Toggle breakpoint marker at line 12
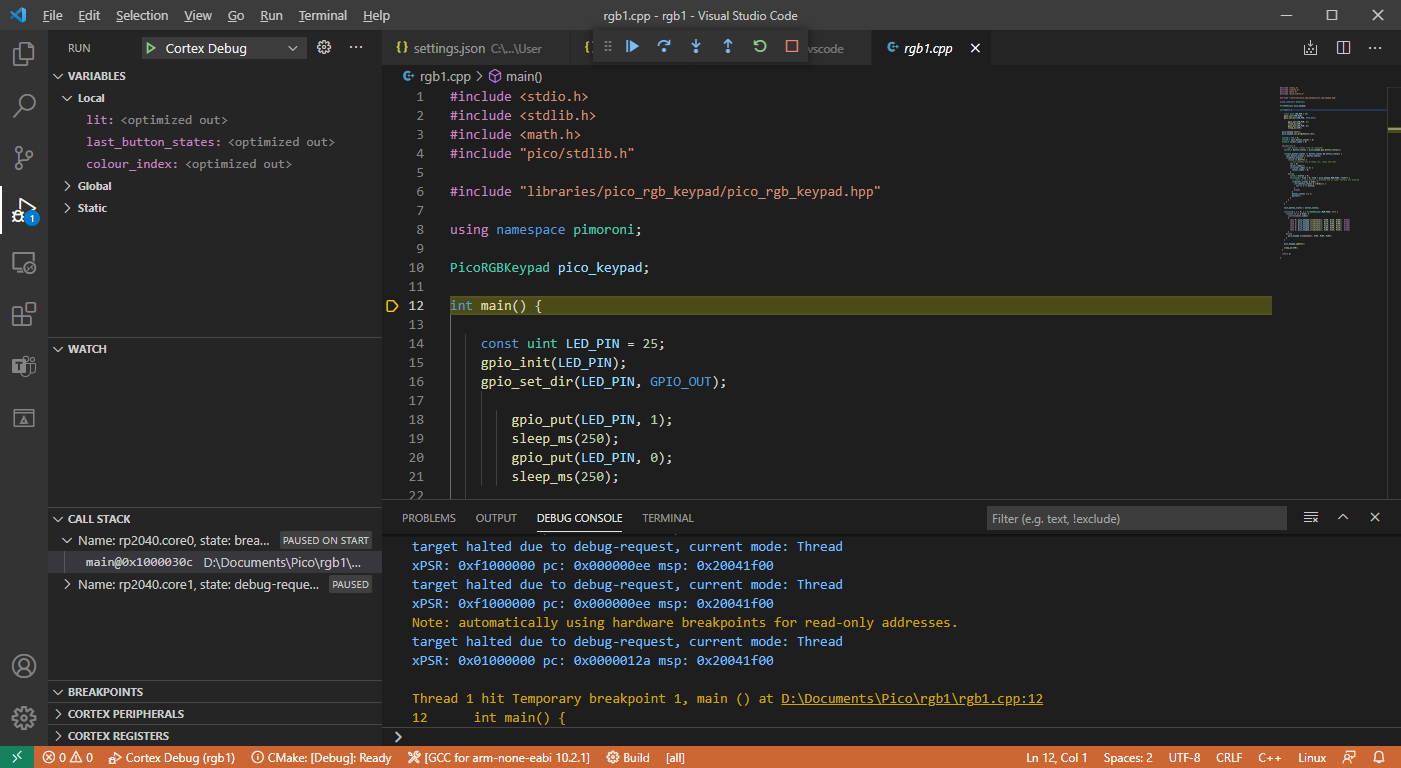This screenshot has width=1401, height=768. (x=392, y=306)
